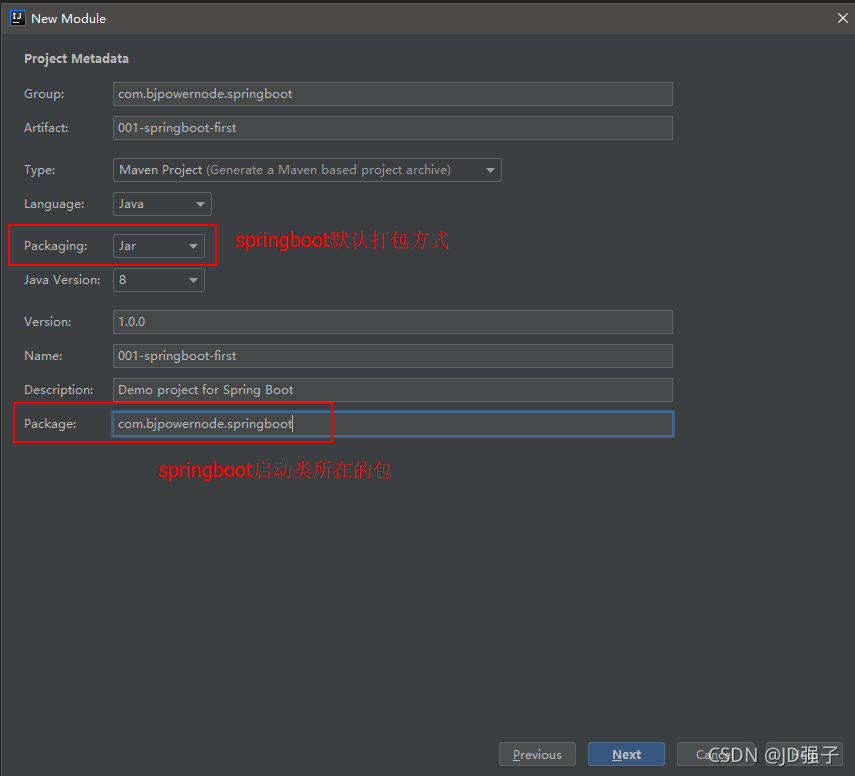Screen dimensions: 855x776
Task: Click the New Module title text
Action: tap(69, 19)
